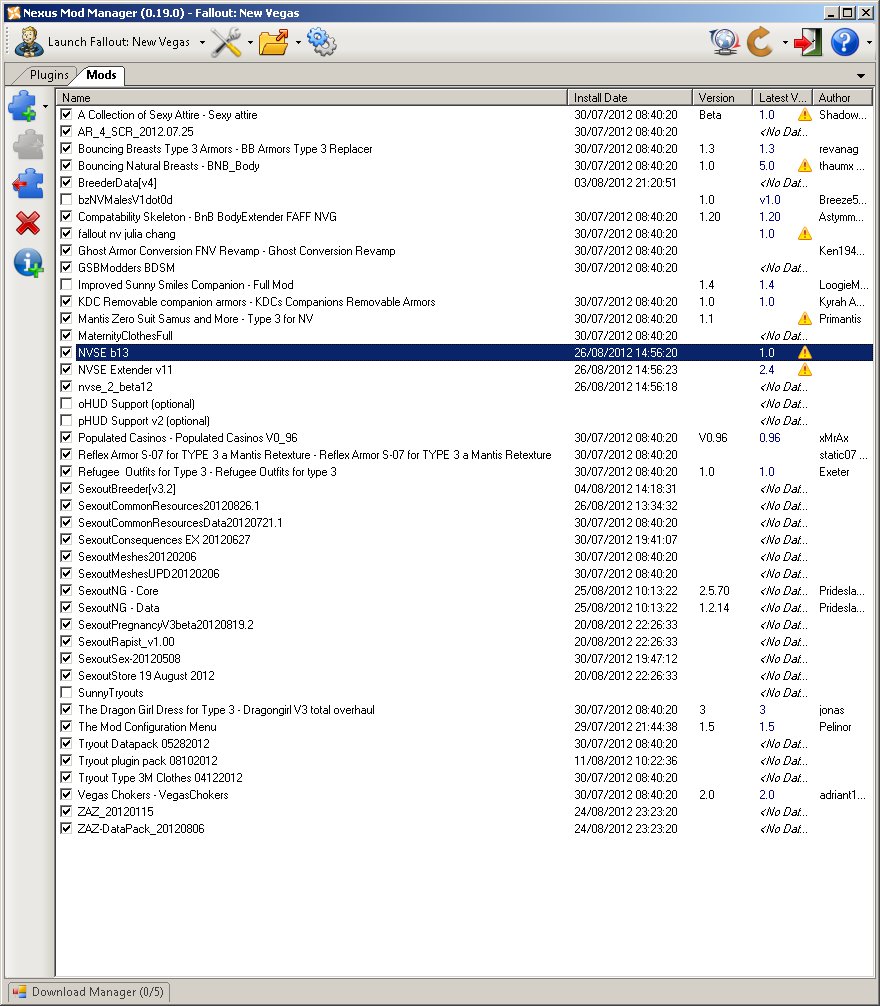Click the globe update-check icon

724,43
